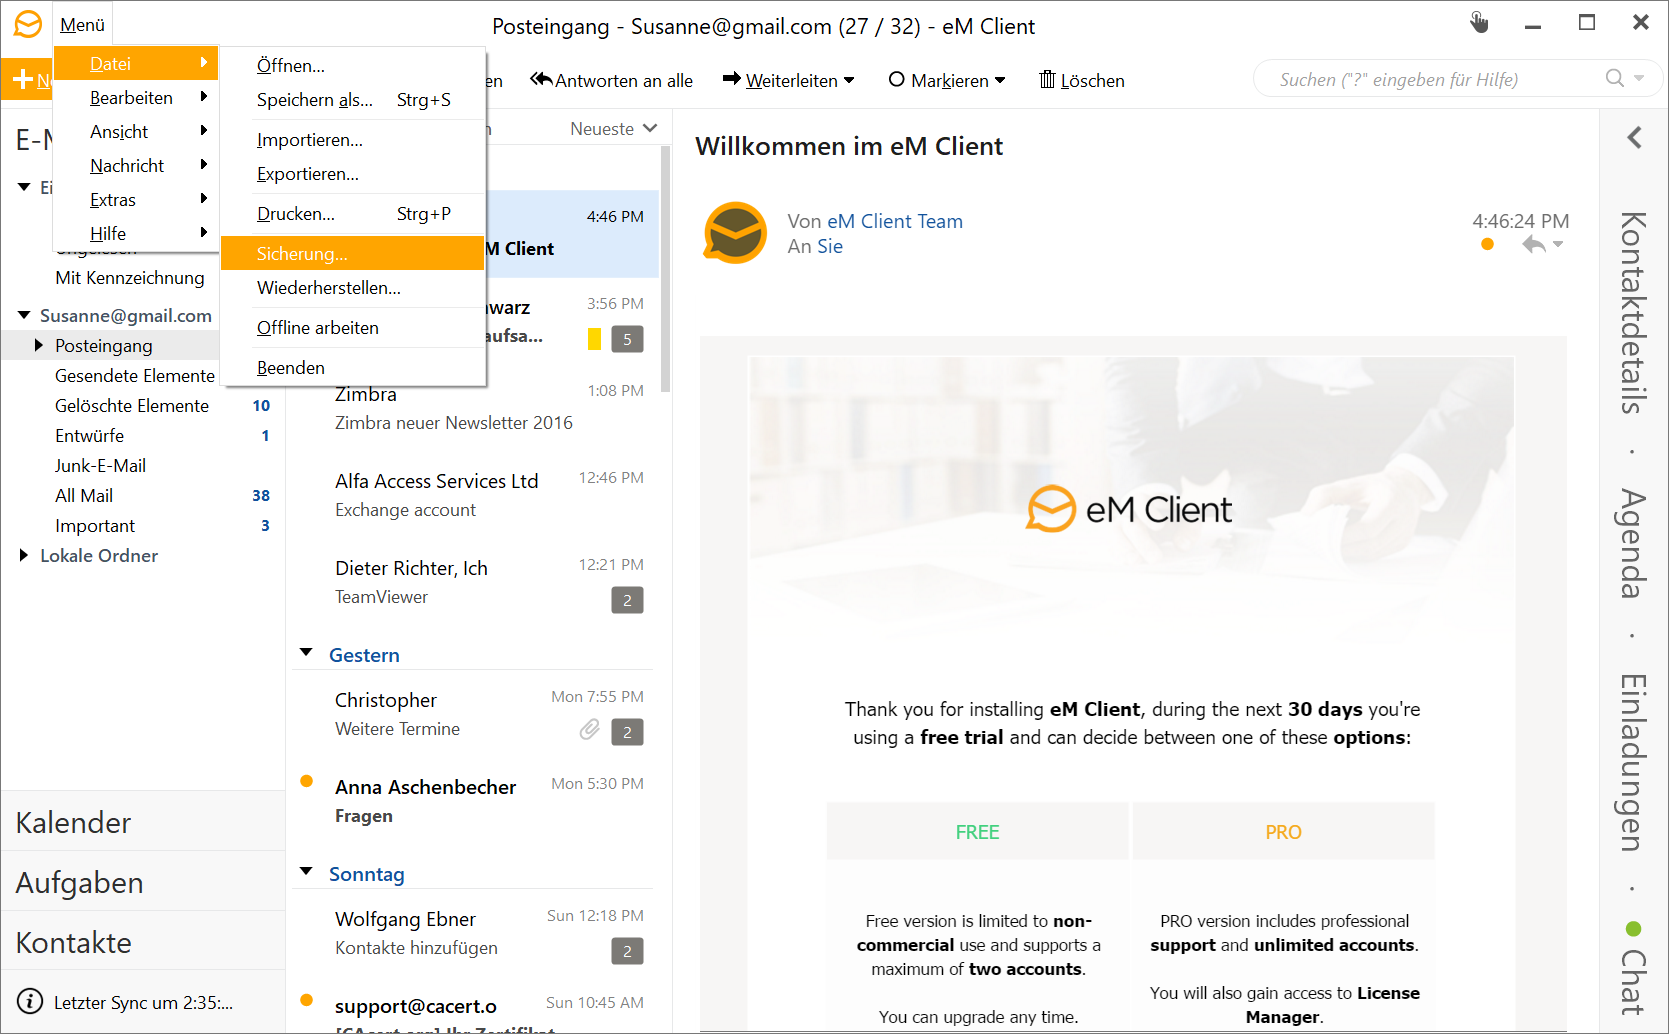Choose Speichern als... menu entry
Viewport: 1669px width, 1034px height.
tap(352, 99)
